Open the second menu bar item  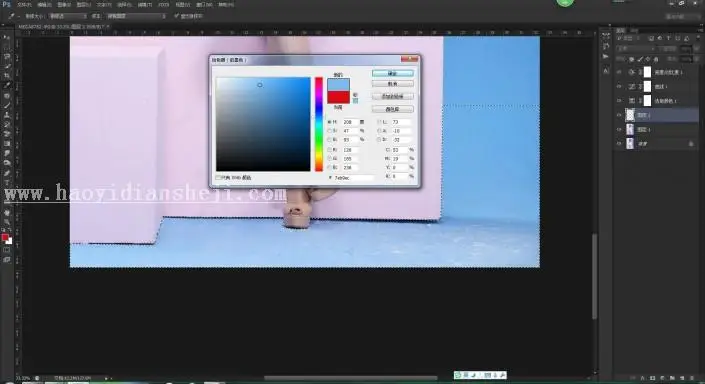pos(44,4)
